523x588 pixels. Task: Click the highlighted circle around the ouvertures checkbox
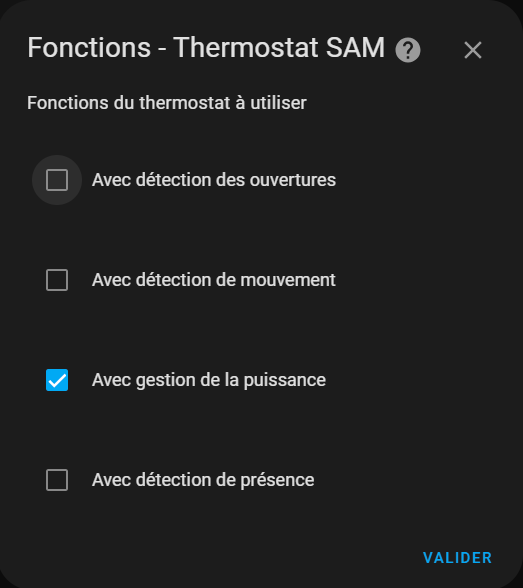tap(57, 180)
